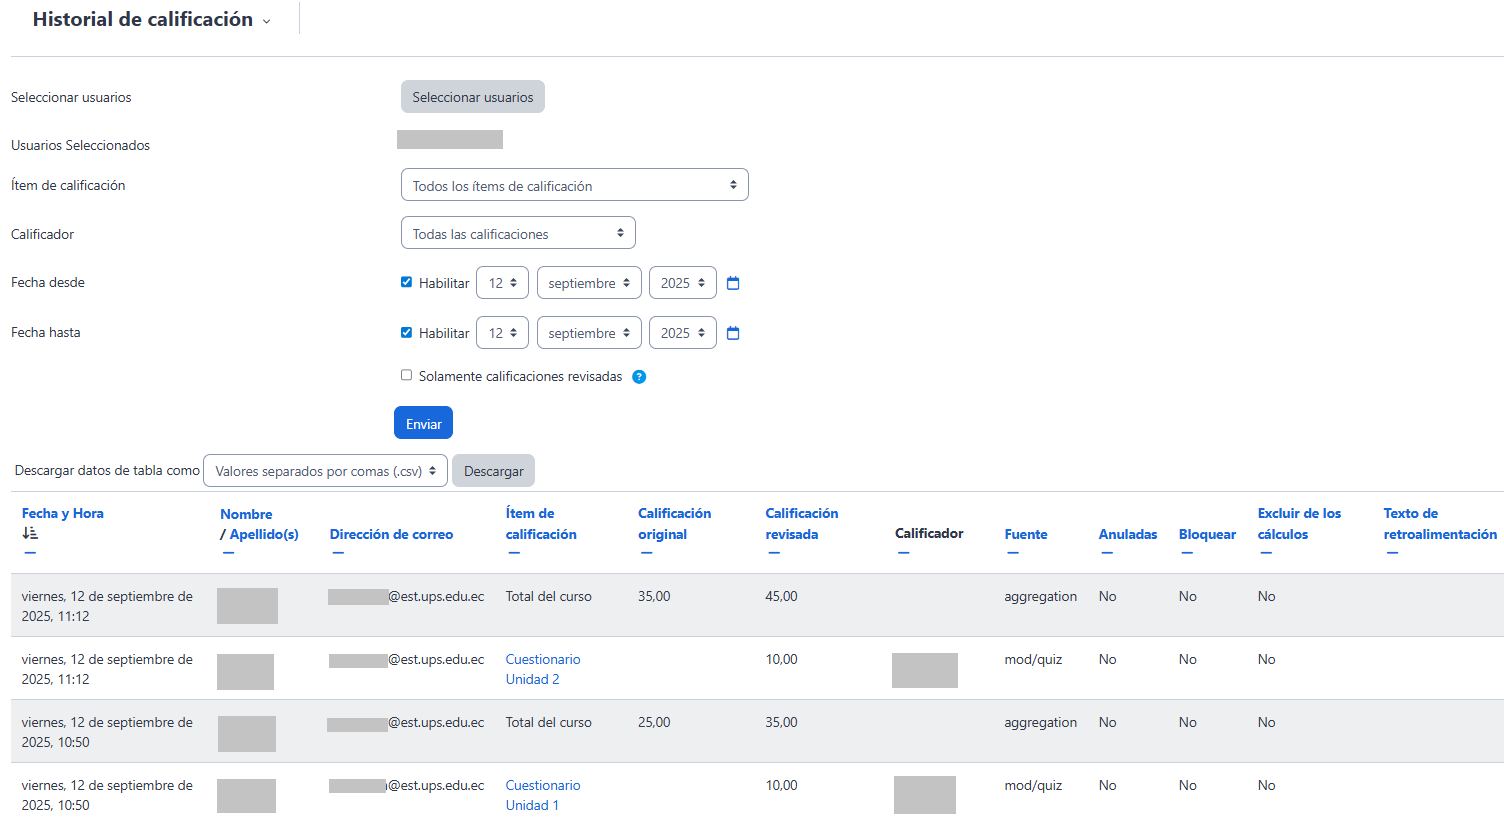
Task: Disable the Fecha hasta Habilitar checkbox
Action: tap(407, 332)
